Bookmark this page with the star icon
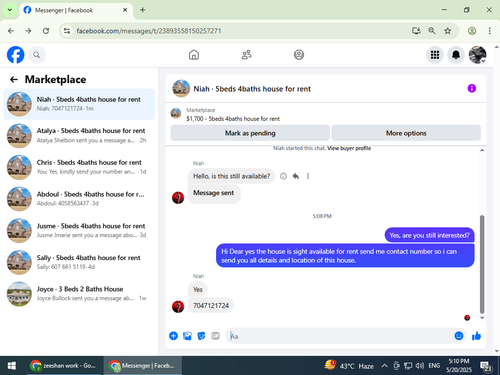Screen dimensions: 500x375 point(447,31)
